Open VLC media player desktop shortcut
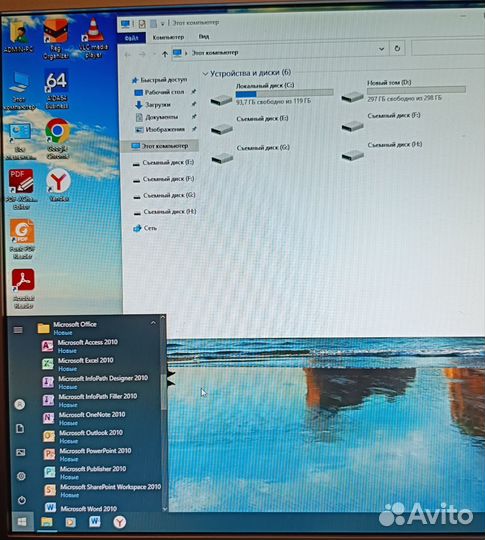 point(93,38)
